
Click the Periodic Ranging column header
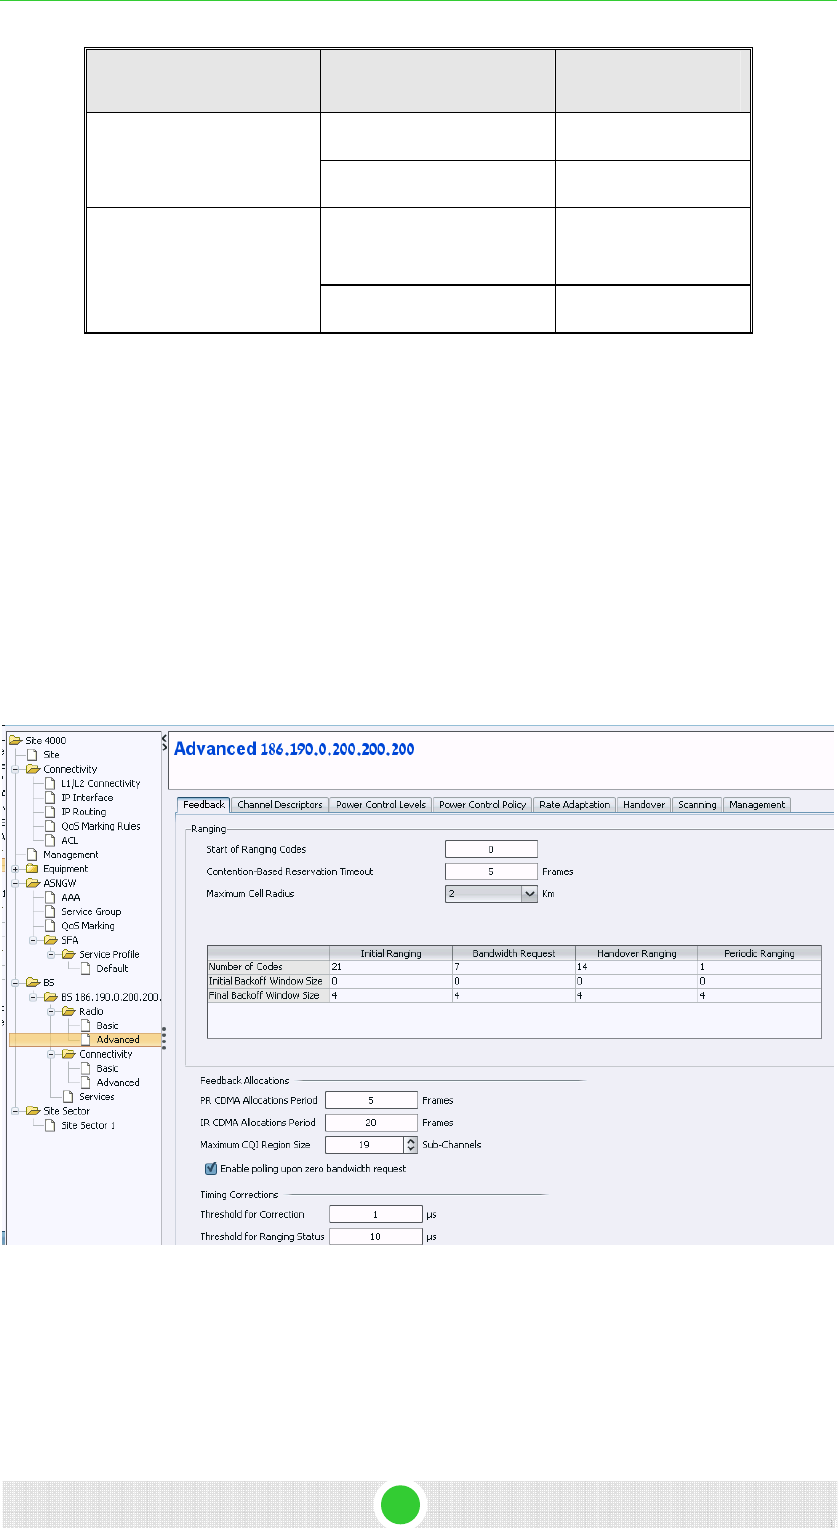pos(759,953)
